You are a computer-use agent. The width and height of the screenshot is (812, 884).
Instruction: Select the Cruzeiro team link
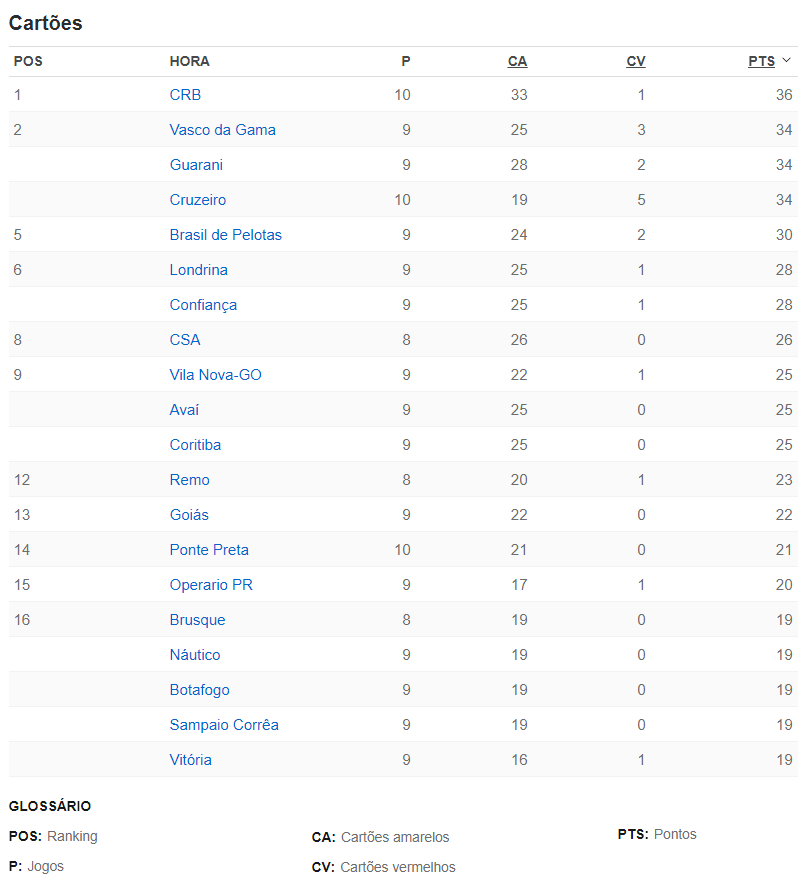pos(198,200)
